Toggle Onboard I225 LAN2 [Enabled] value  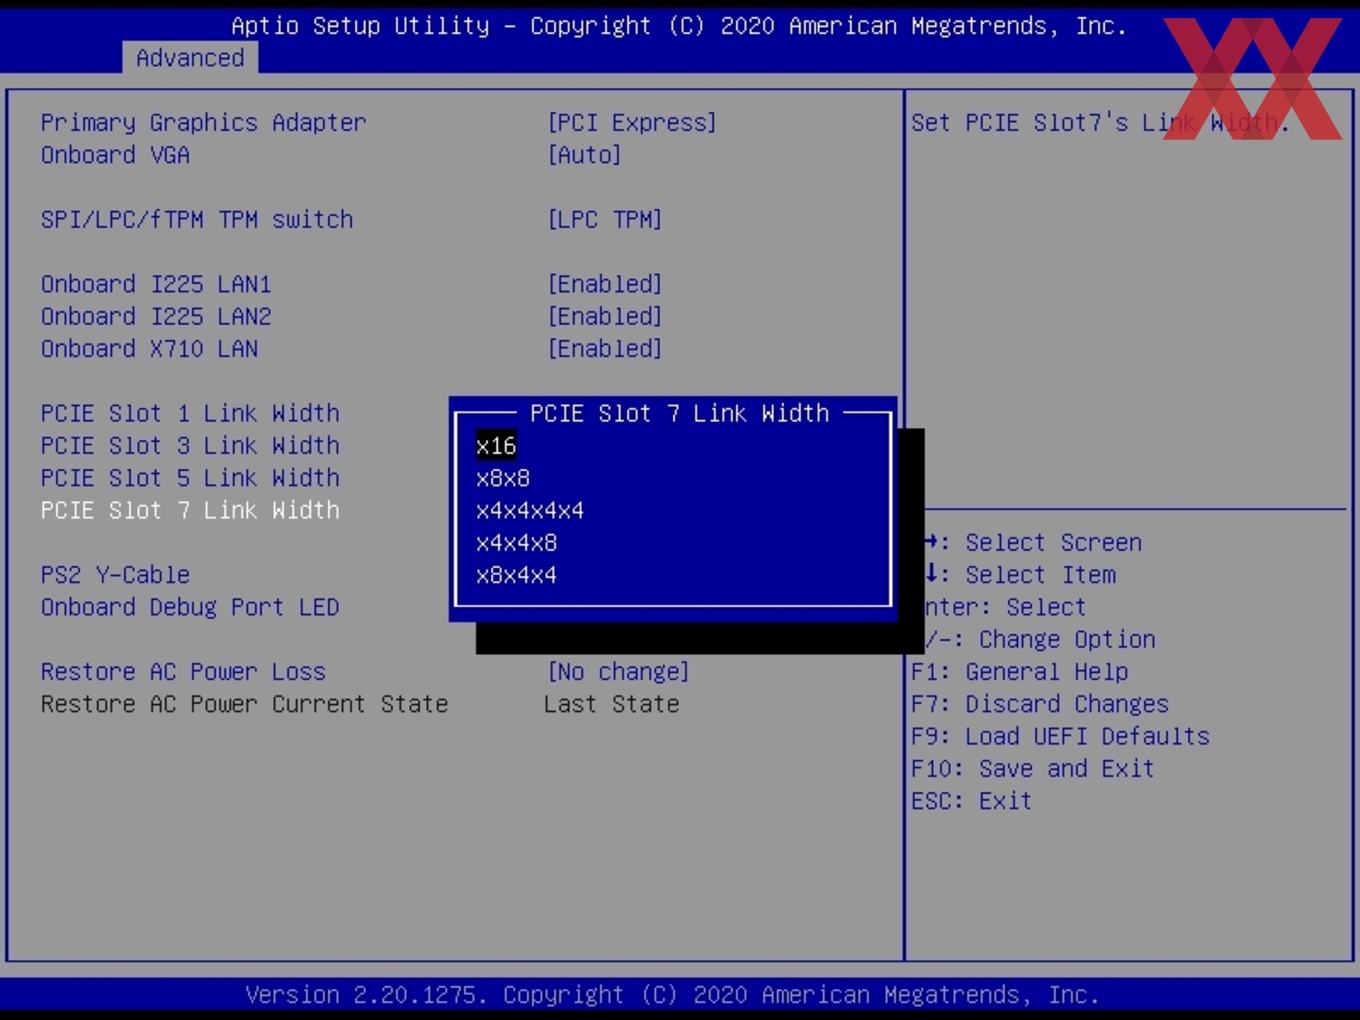coord(604,317)
